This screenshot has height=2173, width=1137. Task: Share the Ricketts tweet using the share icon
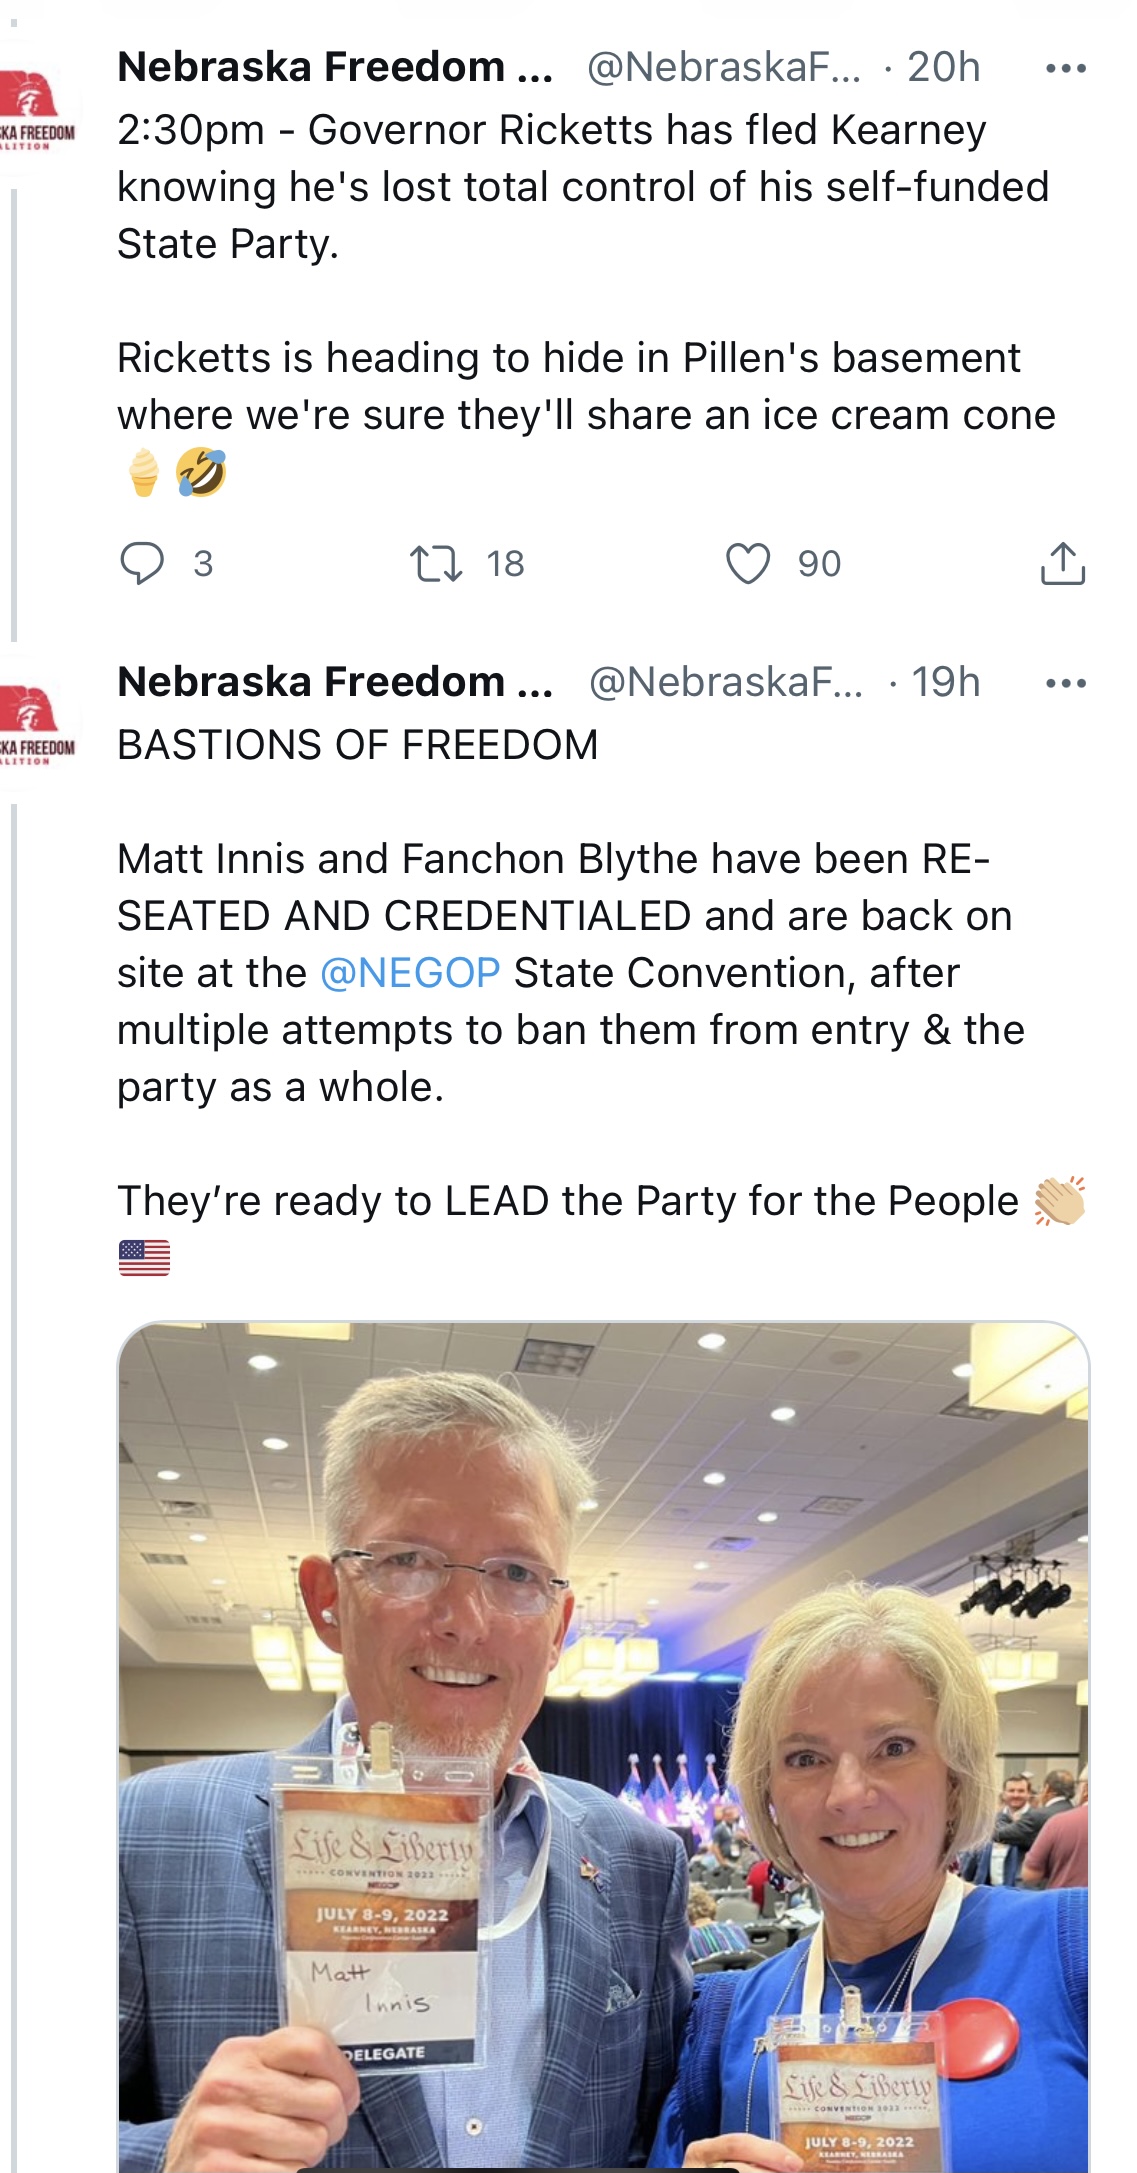tap(1062, 563)
